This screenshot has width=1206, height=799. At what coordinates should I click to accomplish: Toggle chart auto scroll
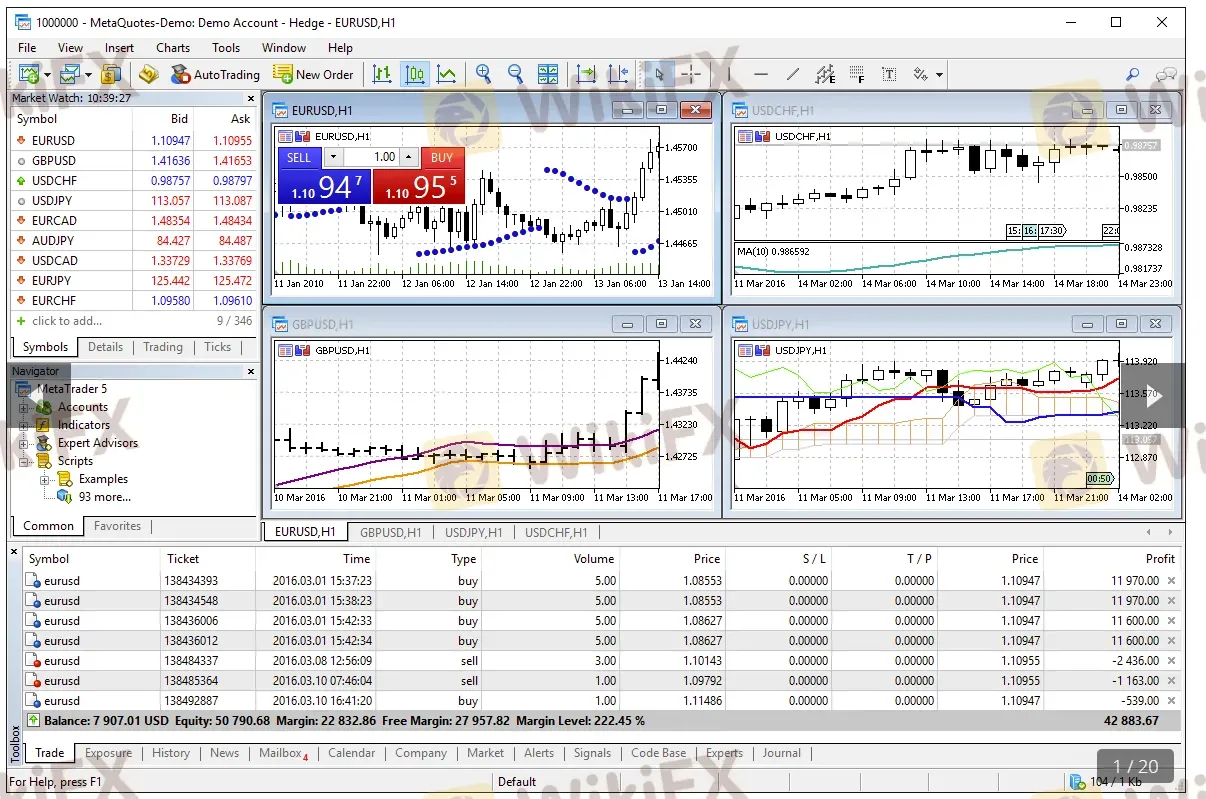pyautogui.click(x=585, y=74)
